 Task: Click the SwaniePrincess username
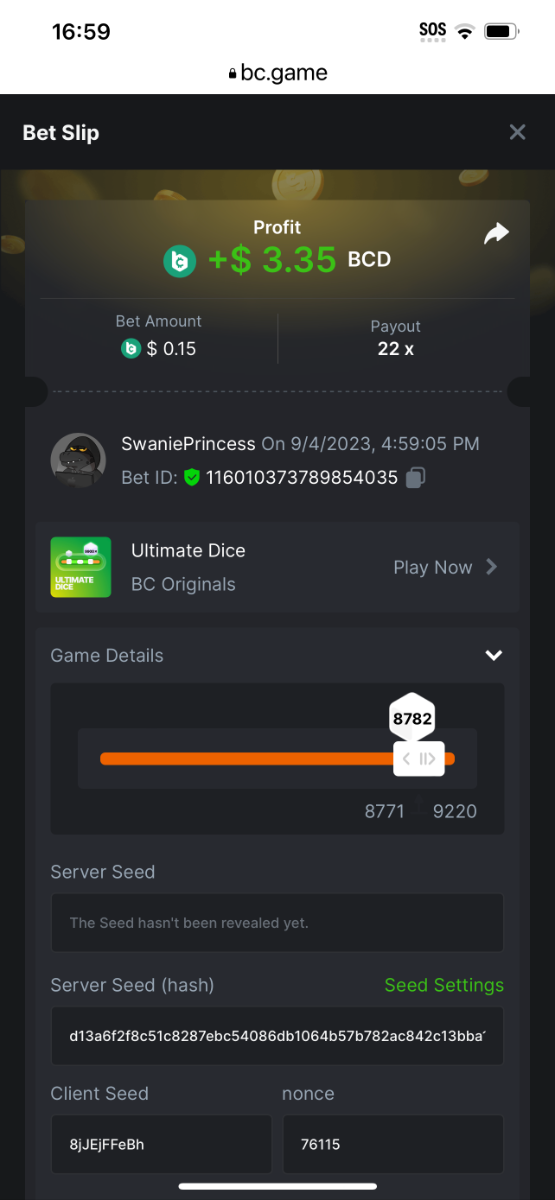(x=189, y=443)
